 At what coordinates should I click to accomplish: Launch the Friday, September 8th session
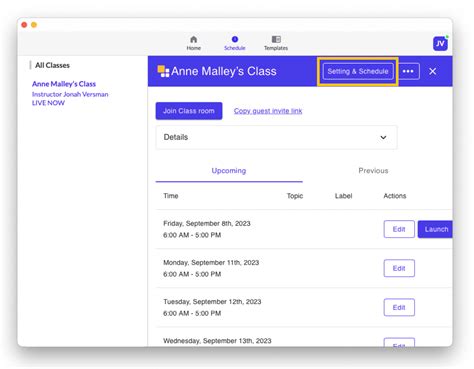tap(435, 229)
